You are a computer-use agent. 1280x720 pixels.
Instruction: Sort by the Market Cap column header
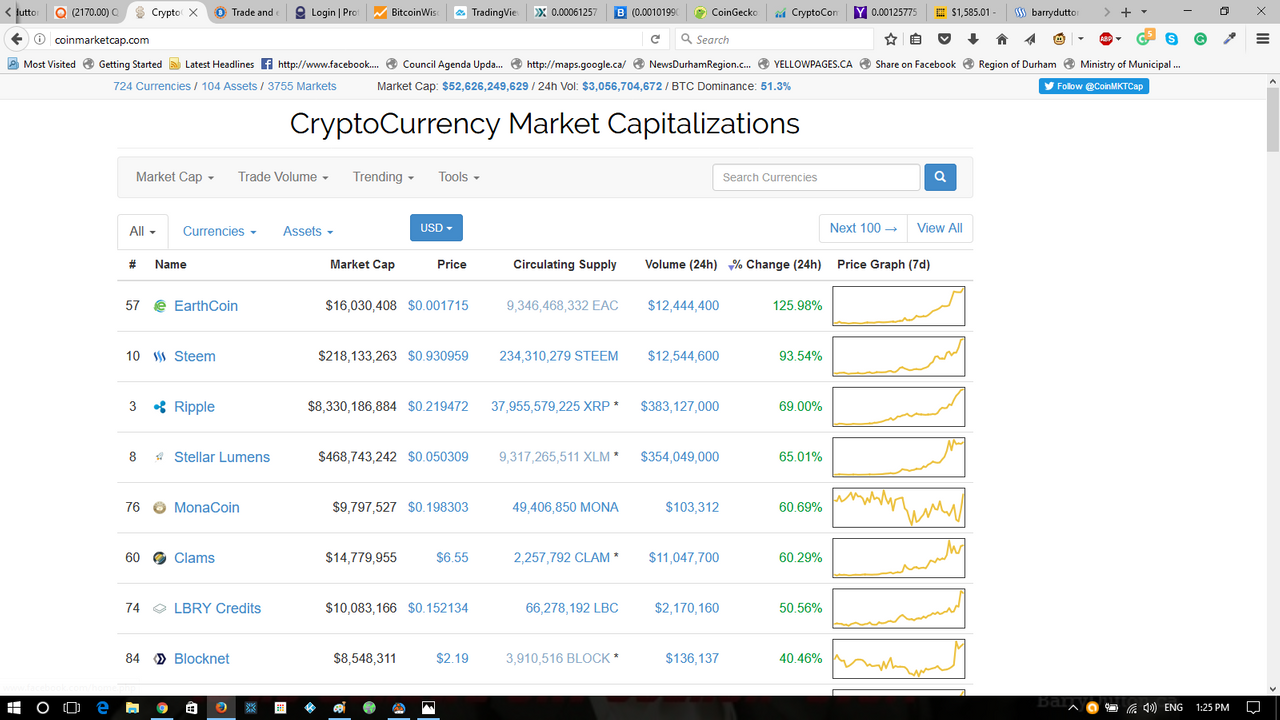click(x=362, y=264)
